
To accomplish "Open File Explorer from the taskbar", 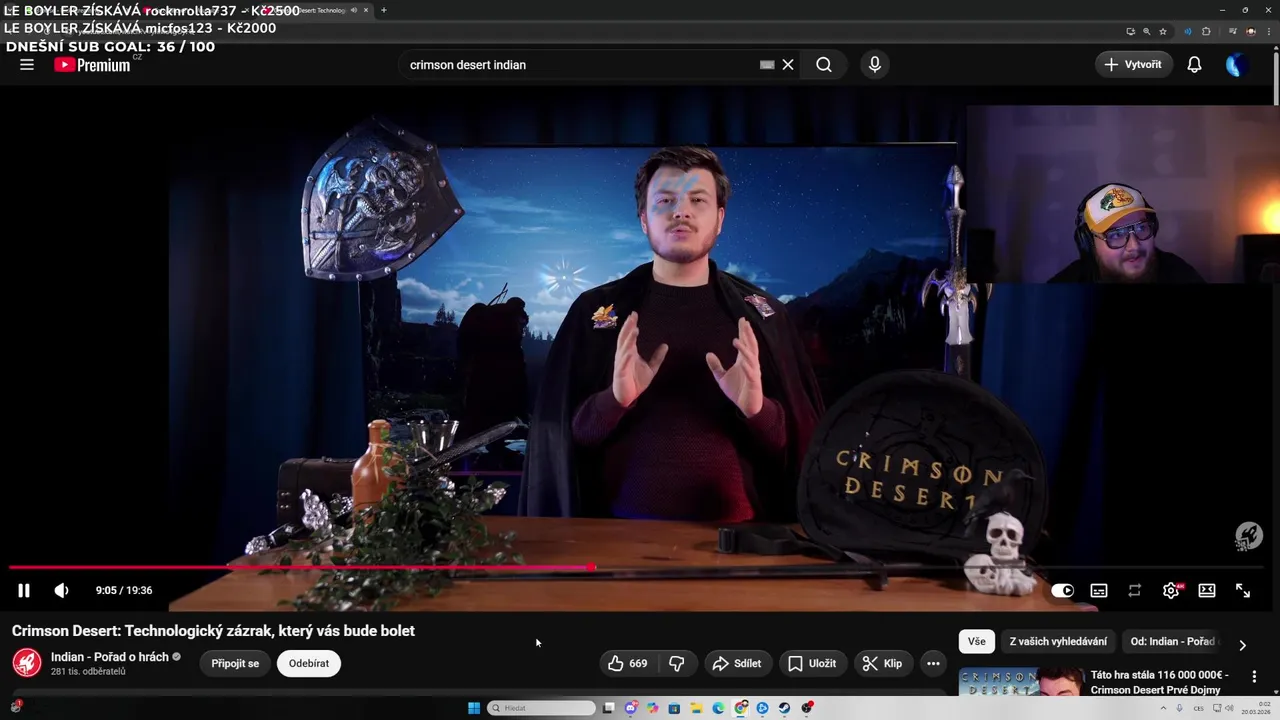I will tap(697, 708).
